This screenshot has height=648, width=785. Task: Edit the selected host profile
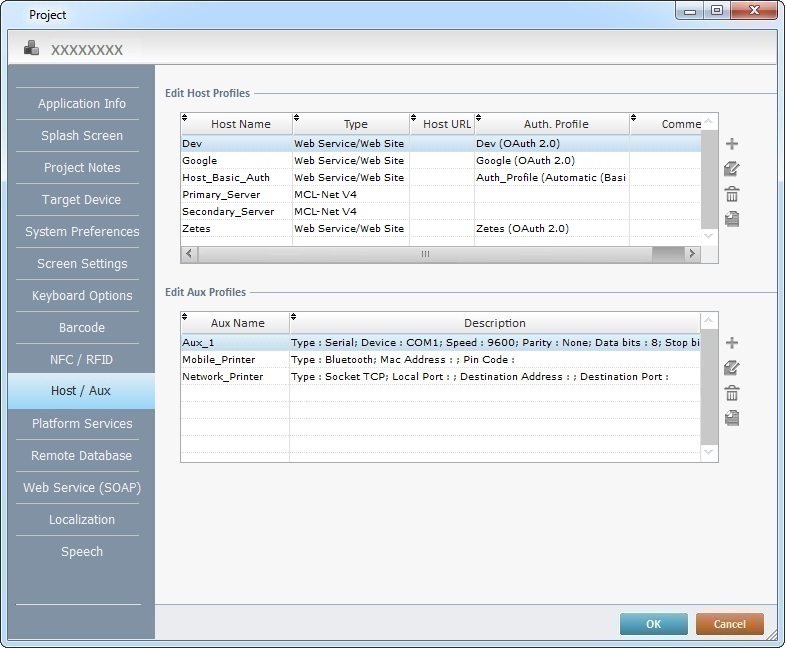point(732,169)
